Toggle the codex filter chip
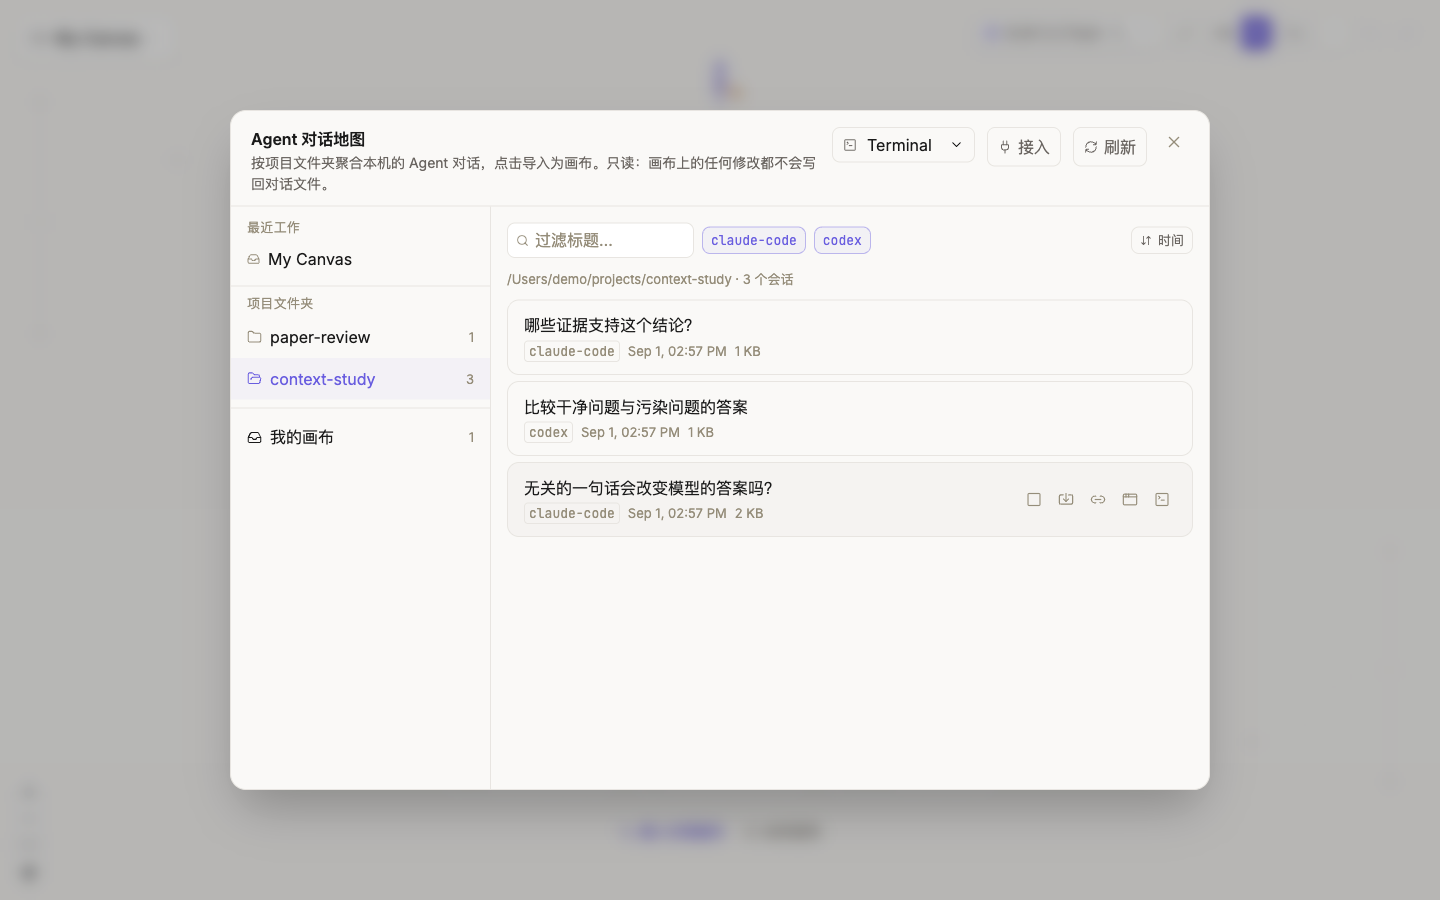 [x=842, y=240]
